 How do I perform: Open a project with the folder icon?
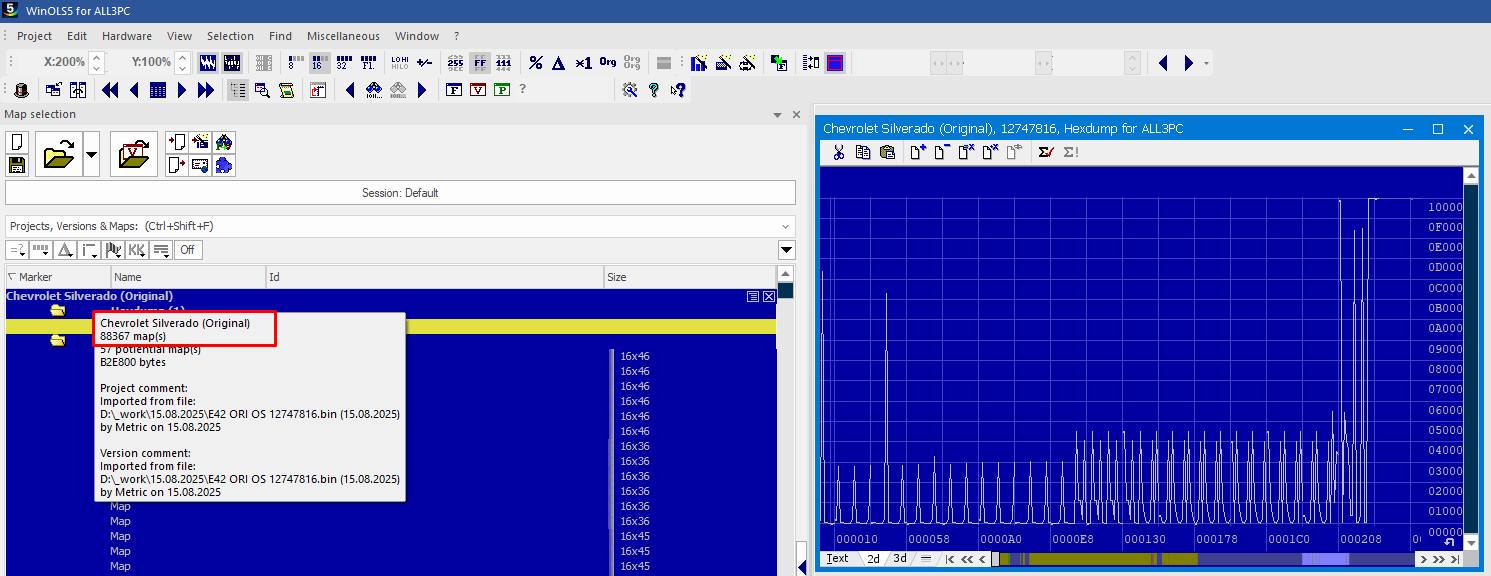(60, 155)
